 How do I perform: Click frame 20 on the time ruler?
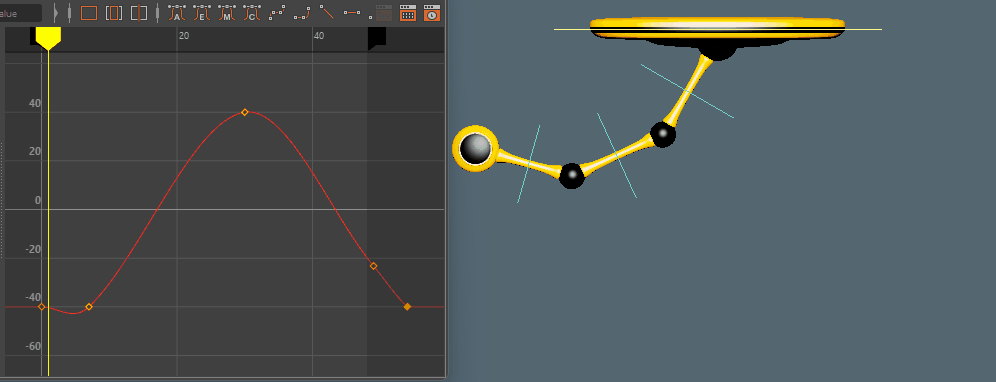[184, 36]
